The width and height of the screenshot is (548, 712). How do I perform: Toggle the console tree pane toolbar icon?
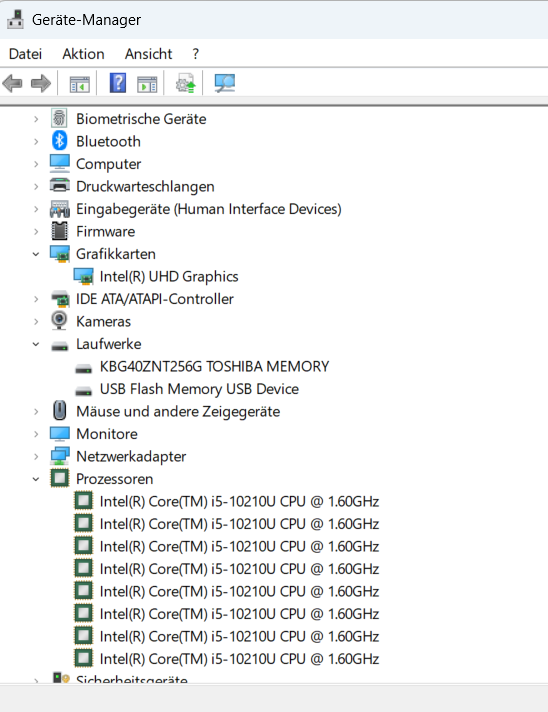79,84
